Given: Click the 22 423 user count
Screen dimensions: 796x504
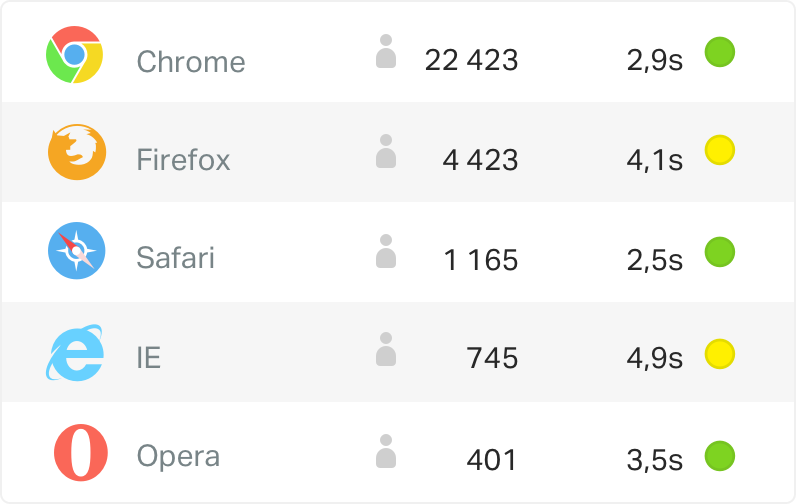Looking at the screenshot, I should 471,60.
